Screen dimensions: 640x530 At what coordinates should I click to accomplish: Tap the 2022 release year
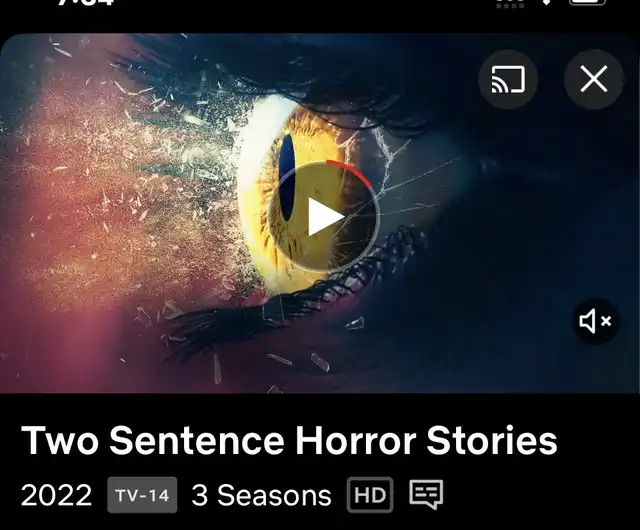[56, 495]
